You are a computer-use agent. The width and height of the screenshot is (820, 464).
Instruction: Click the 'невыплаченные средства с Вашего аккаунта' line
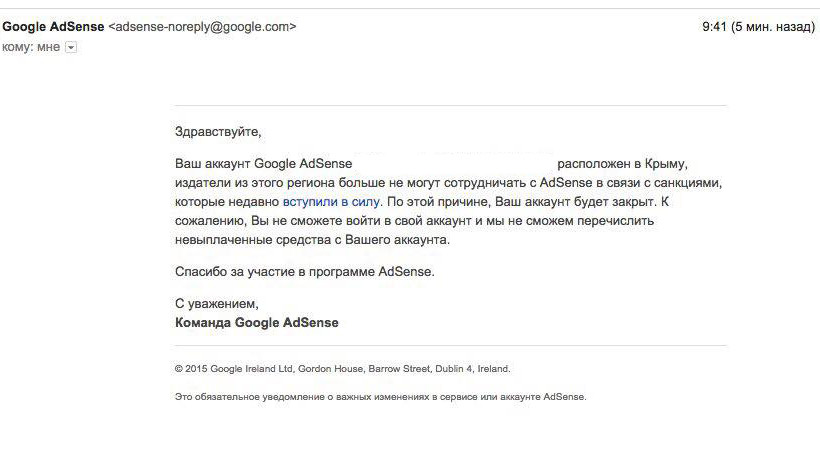(312, 240)
